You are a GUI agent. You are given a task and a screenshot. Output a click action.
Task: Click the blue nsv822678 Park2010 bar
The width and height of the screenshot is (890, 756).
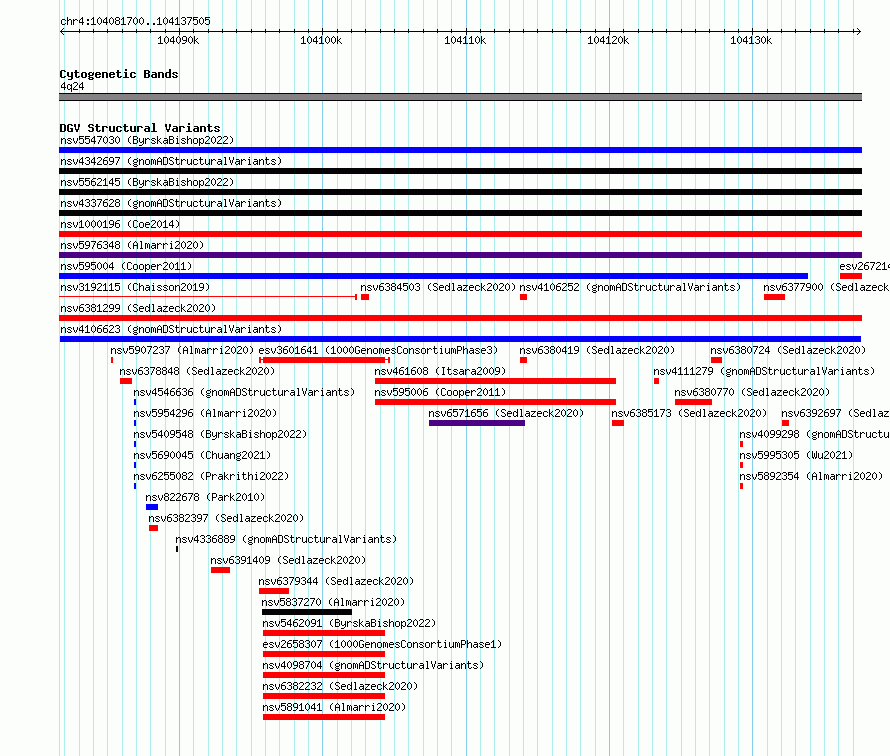(152, 507)
